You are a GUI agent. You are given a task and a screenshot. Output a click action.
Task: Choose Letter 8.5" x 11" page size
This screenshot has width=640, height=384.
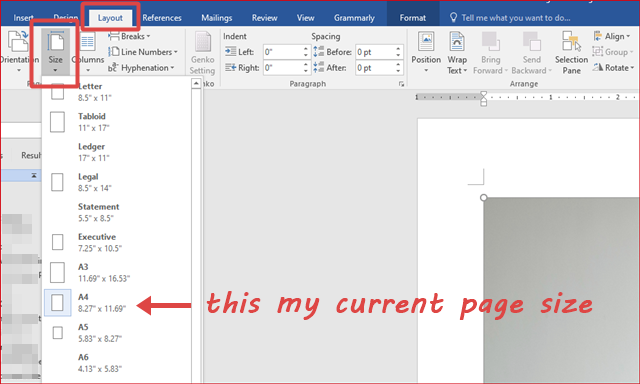pyautogui.click(x=117, y=92)
